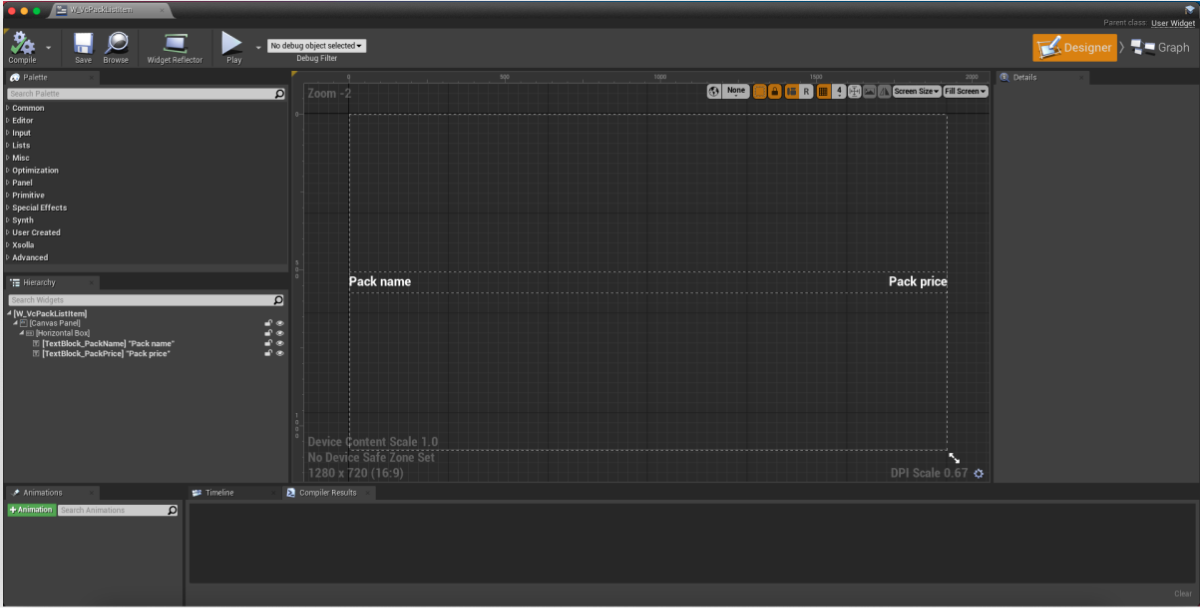This screenshot has height=608, width=1200.
Task: Browse to asset in Content Browser
Action: (116, 44)
